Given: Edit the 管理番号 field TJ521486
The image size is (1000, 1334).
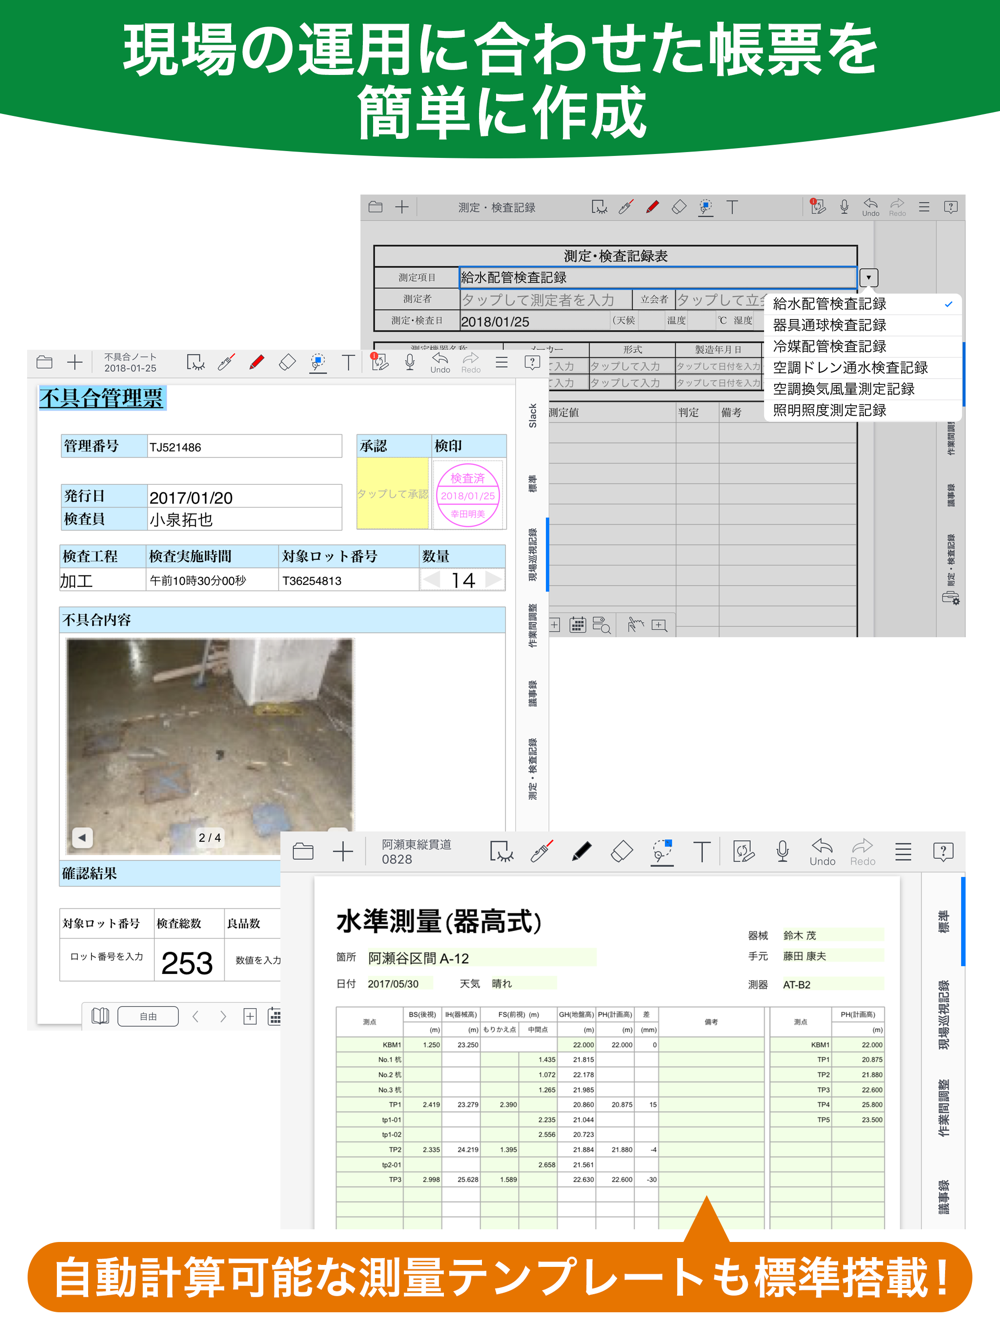Looking at the screenshot, I should tap(244, 446).
